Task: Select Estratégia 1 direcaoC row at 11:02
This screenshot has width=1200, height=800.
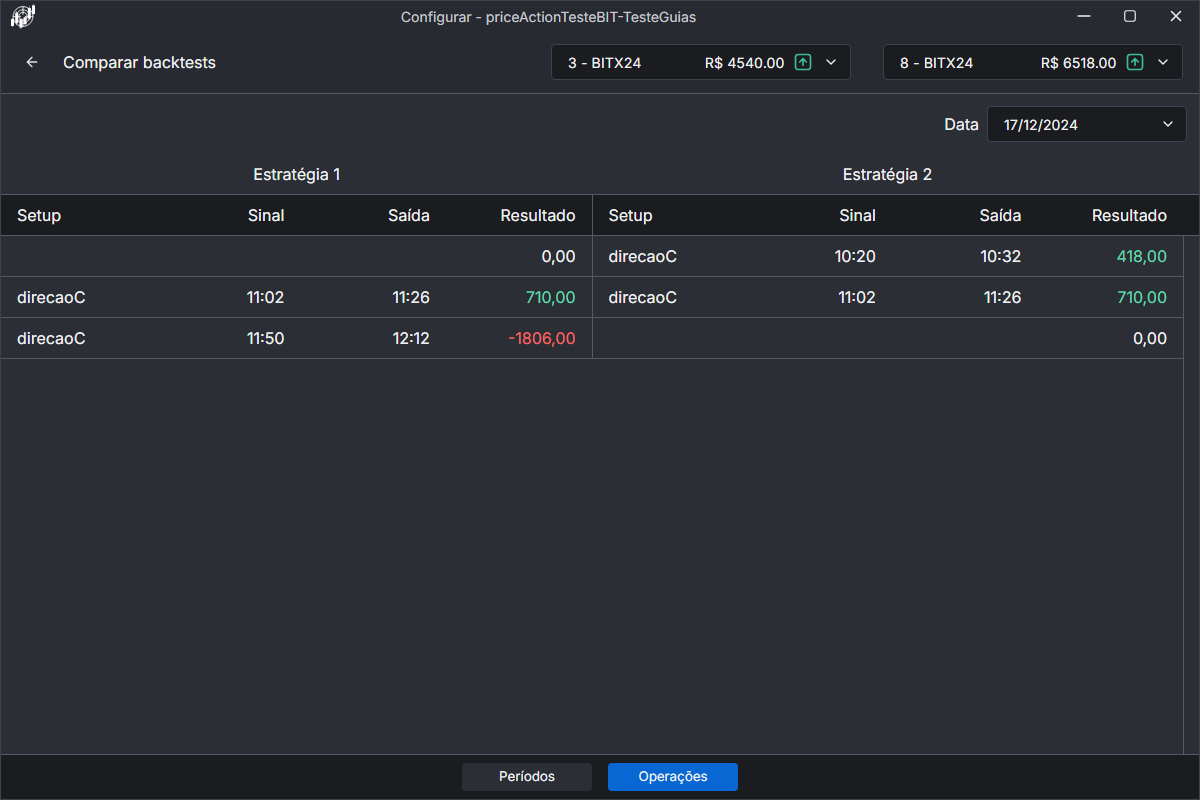Action: click(296, 297)
